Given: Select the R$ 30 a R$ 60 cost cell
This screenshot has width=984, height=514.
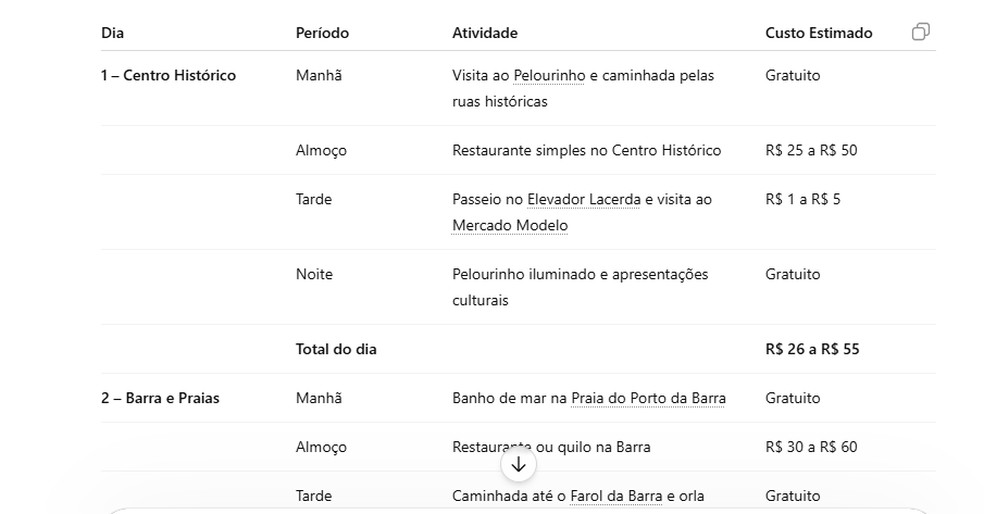Looking at the screenshot, I should pos(811,447).
